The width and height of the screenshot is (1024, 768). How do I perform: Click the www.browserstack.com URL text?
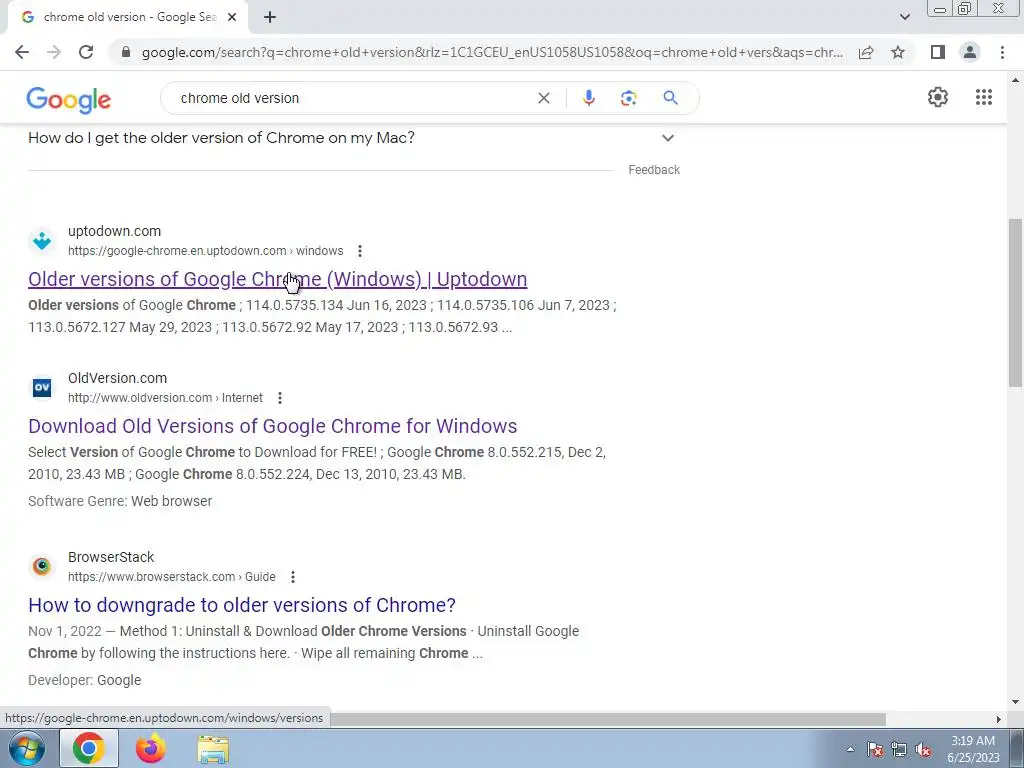(172, 577)
